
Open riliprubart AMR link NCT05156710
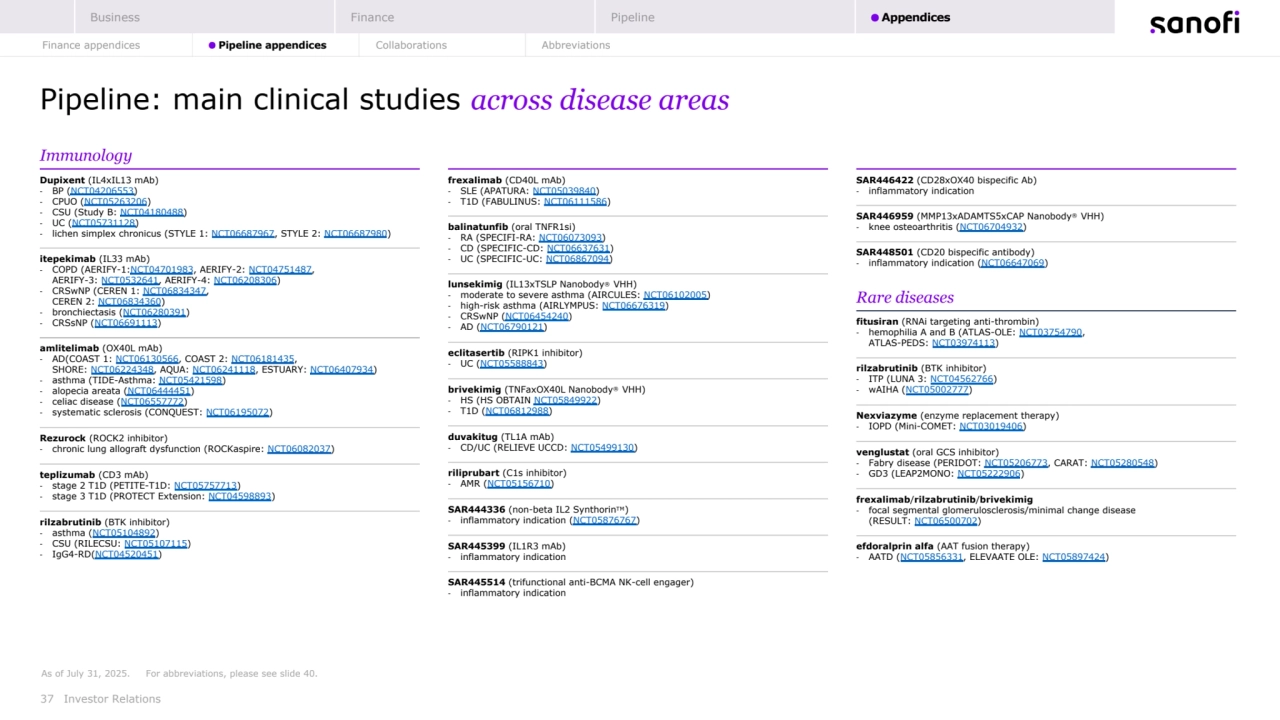[x=518, y=484]
